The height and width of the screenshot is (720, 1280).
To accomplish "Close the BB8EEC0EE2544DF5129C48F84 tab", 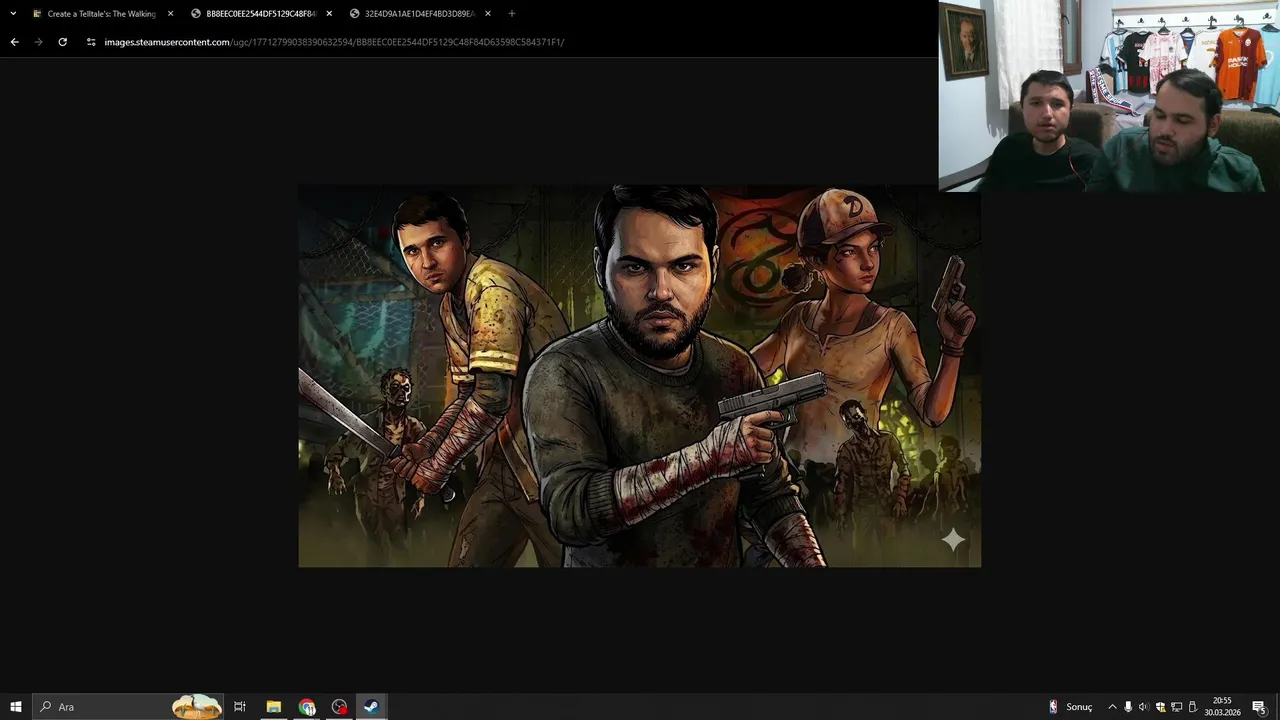I will click(x=329, y=14).
